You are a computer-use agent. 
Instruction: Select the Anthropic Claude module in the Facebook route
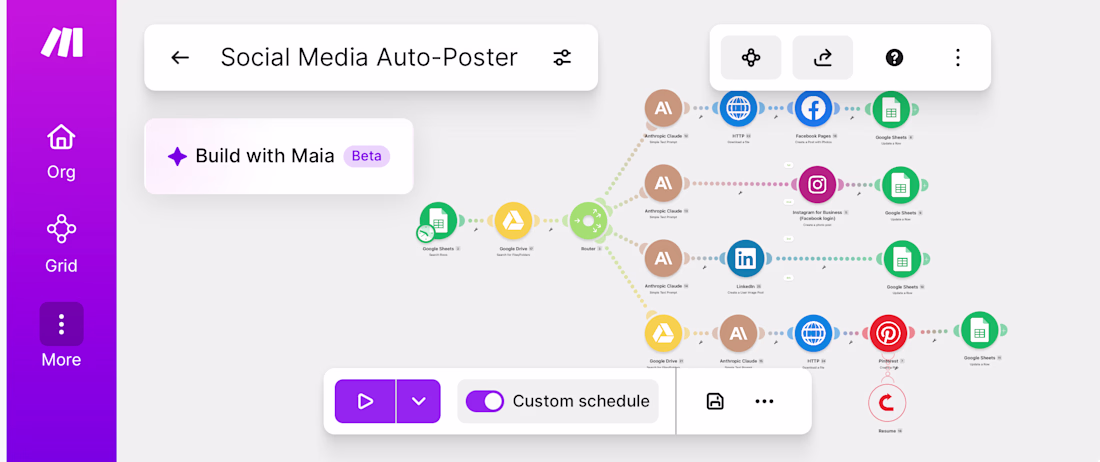(663, 109)
